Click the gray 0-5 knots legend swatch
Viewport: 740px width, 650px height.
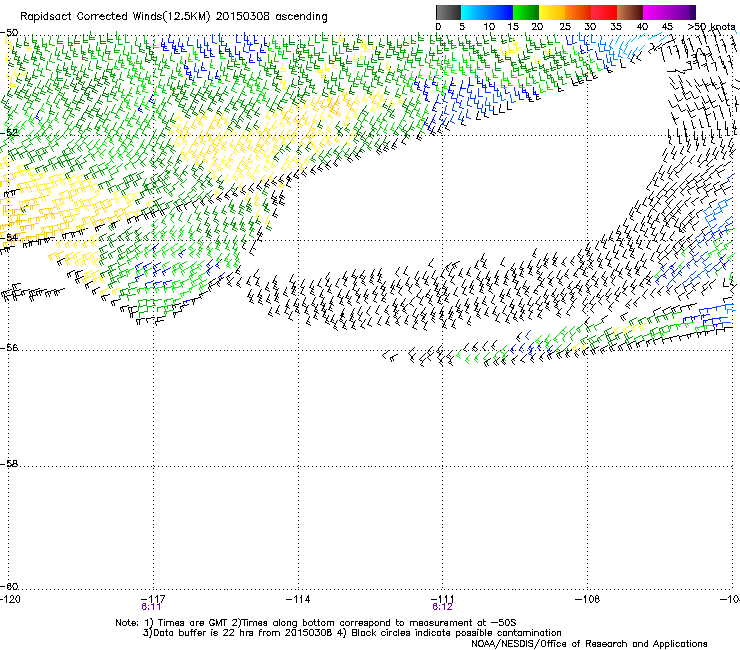448,12
